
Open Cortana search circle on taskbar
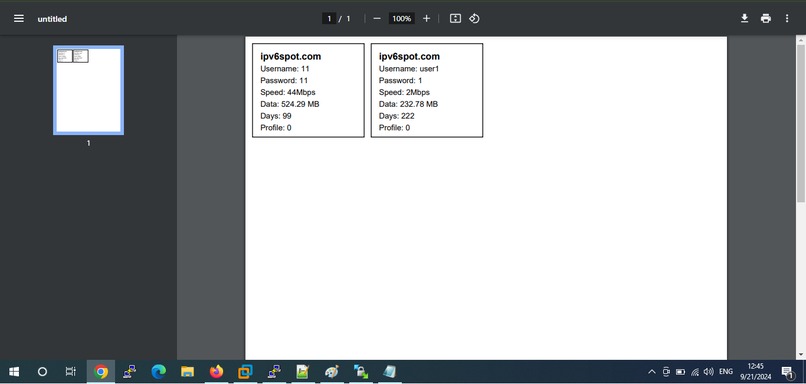(43, 371)
